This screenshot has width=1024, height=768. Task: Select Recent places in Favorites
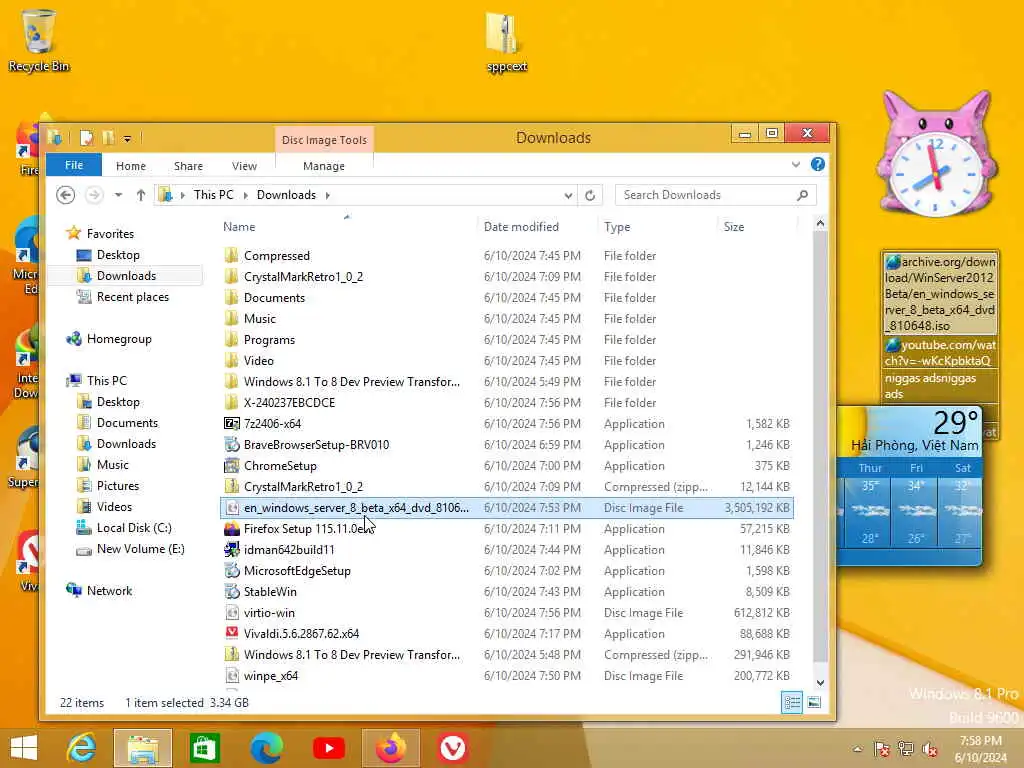[x=133, y=297]
